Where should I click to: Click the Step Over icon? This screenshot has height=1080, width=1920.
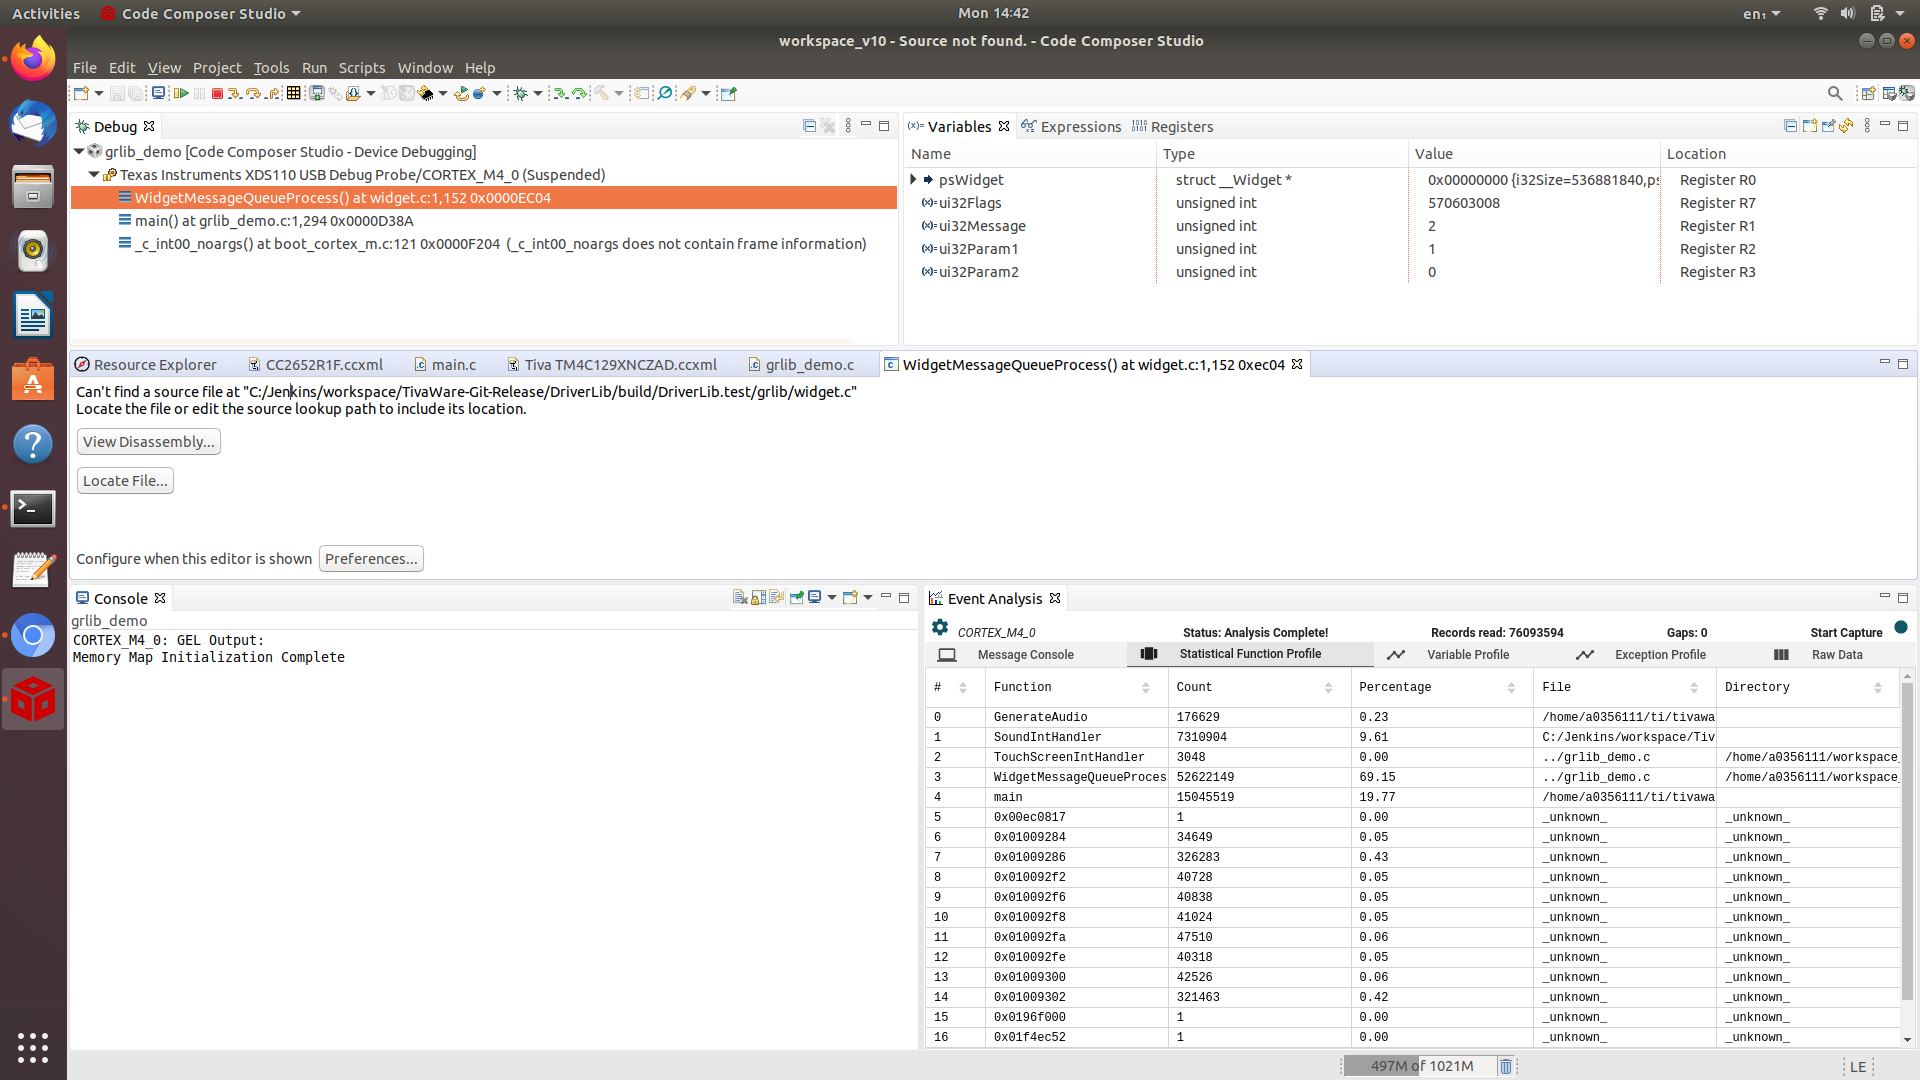[x=253, y=93]
